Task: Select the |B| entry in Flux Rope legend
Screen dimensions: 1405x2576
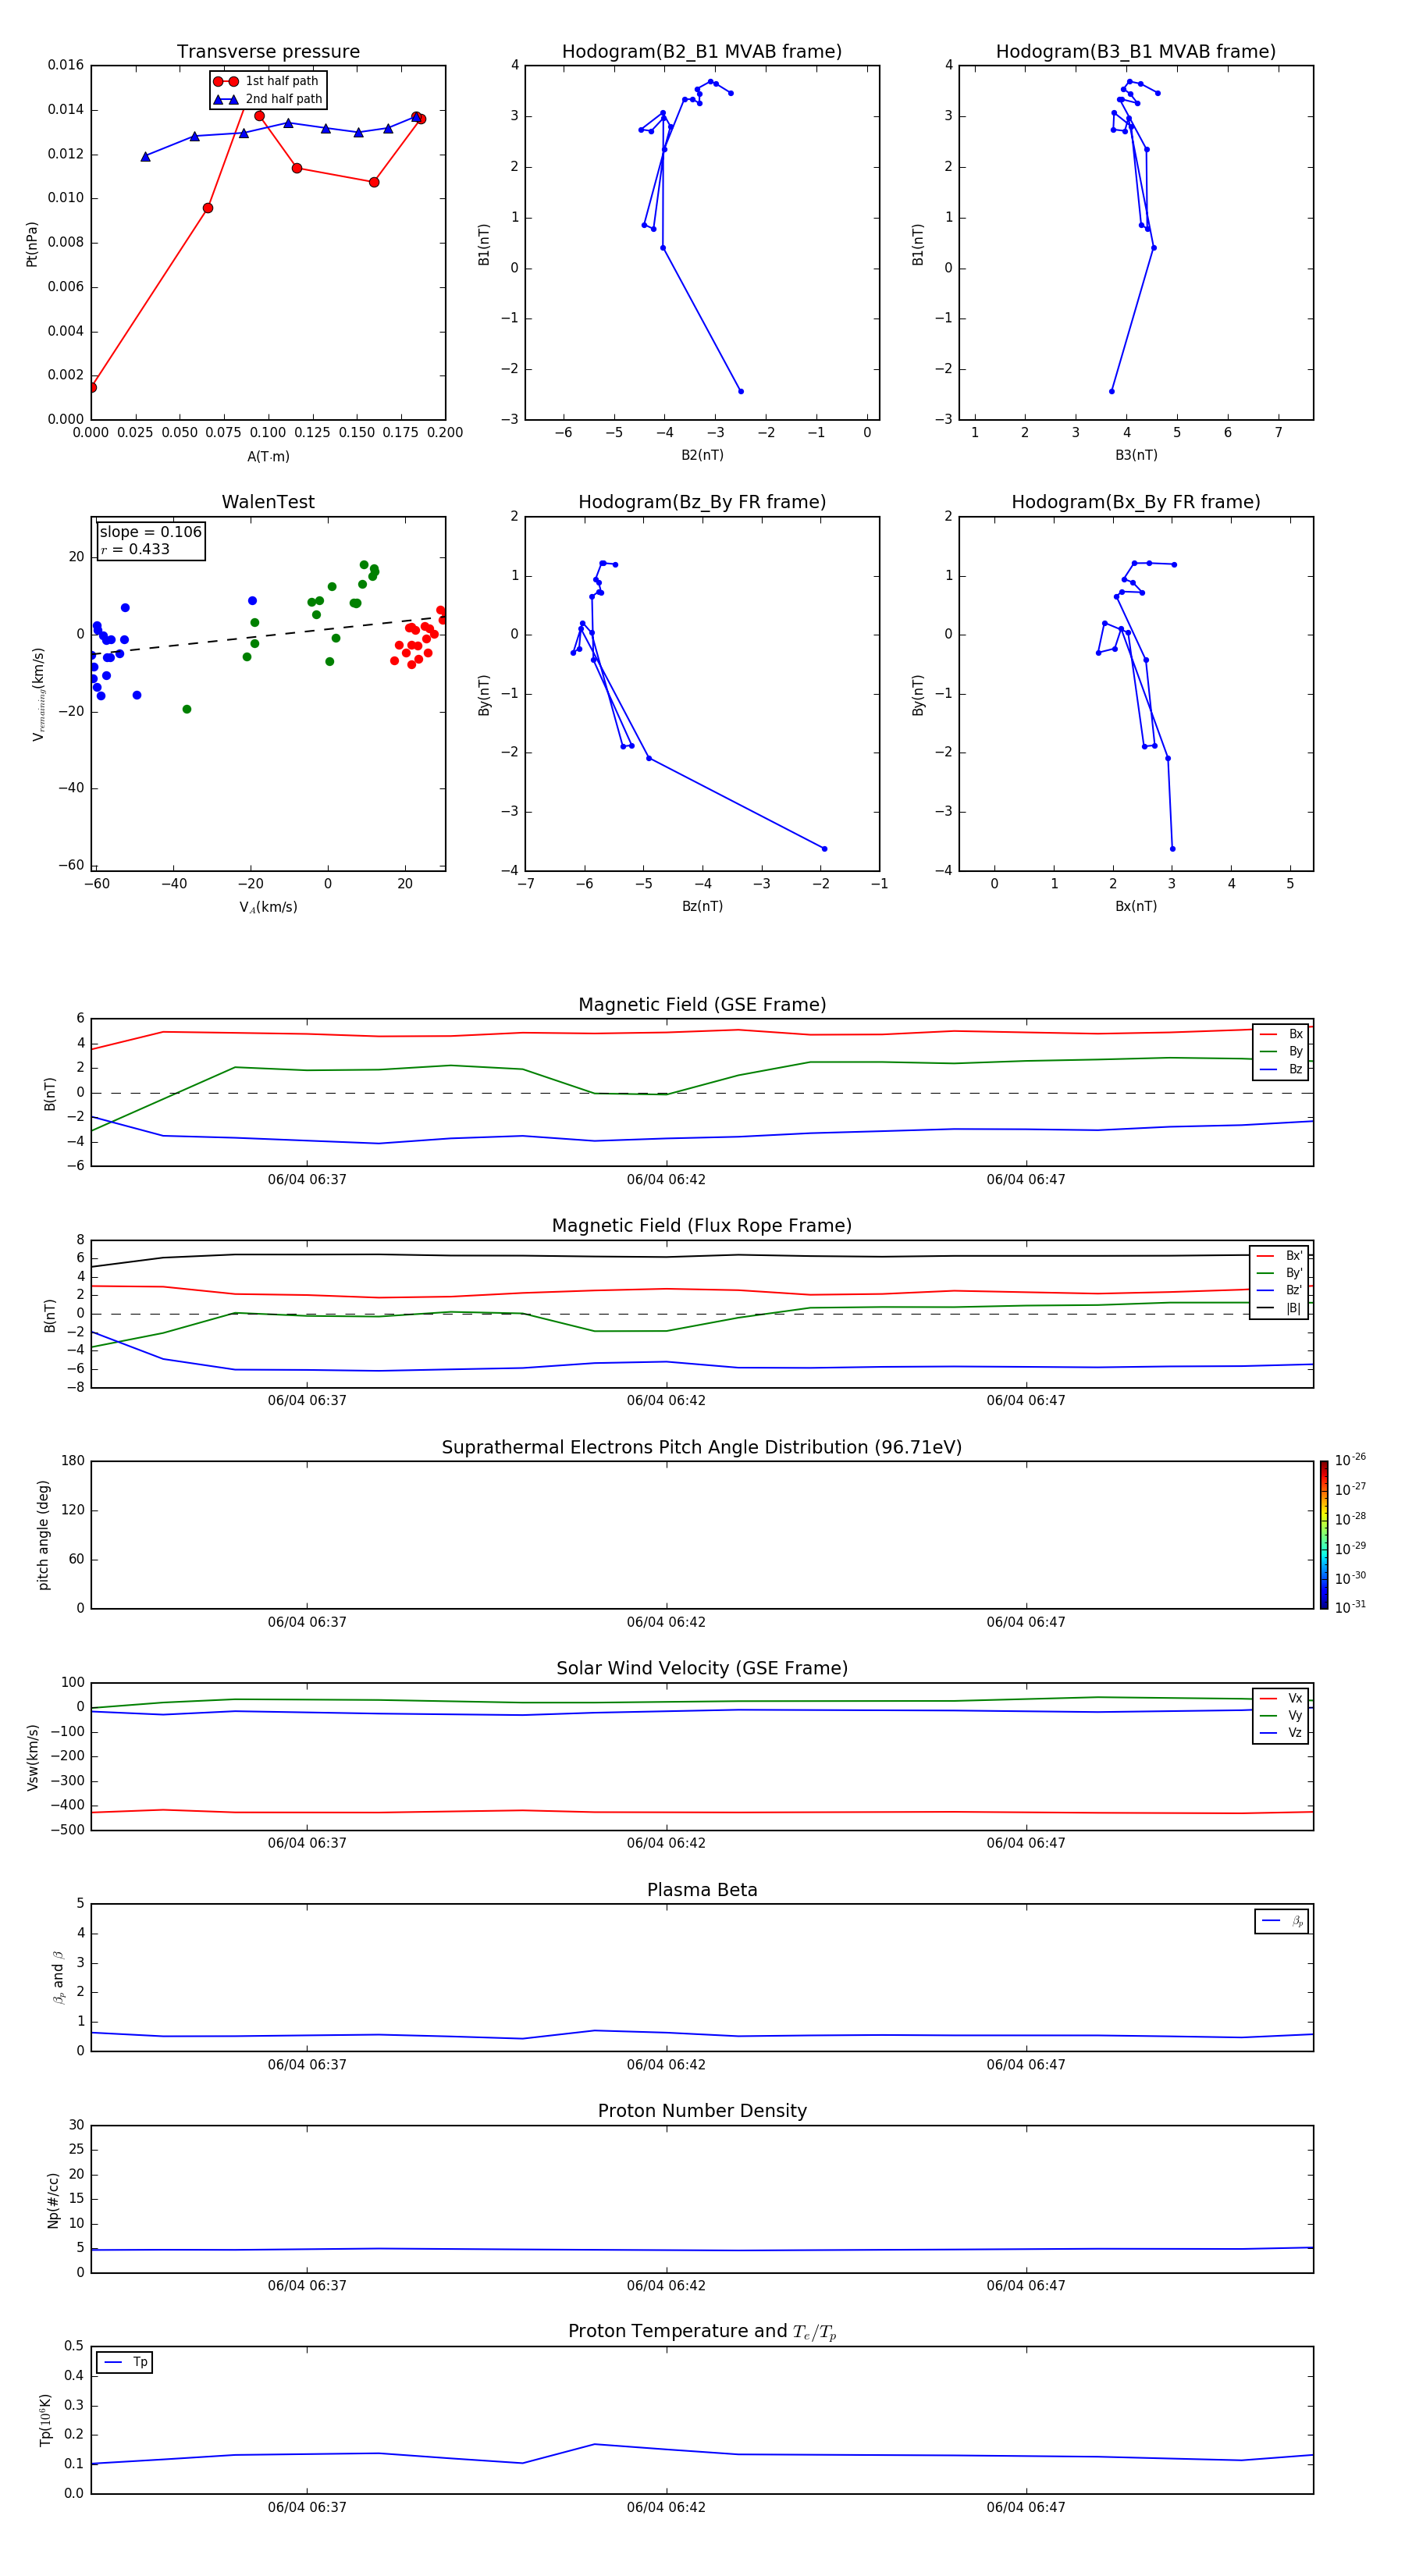Action: (1279, 1308)
